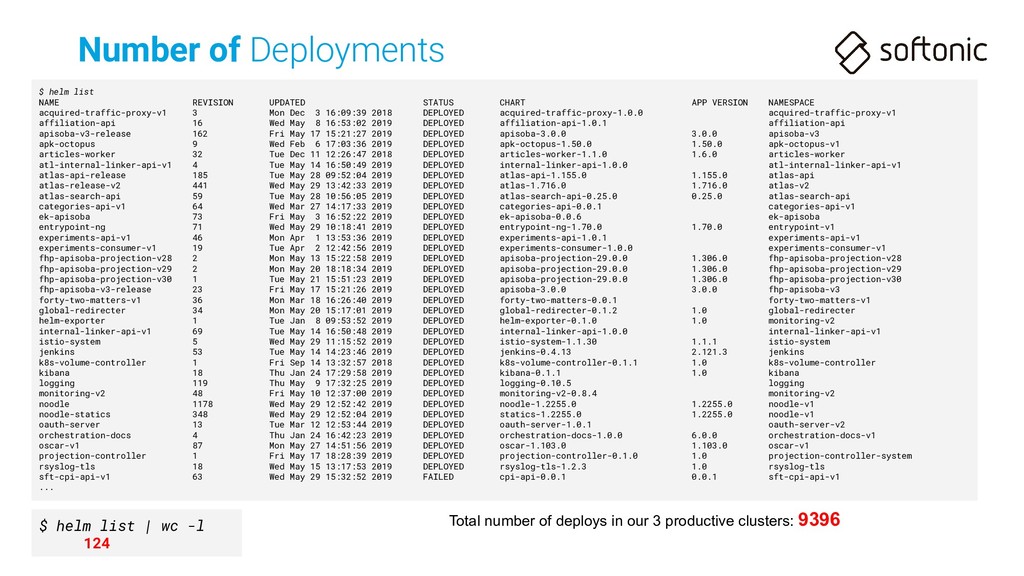Click the '$ helm list' command line
Screen dimensions: 1024x576
coord(66,92)
